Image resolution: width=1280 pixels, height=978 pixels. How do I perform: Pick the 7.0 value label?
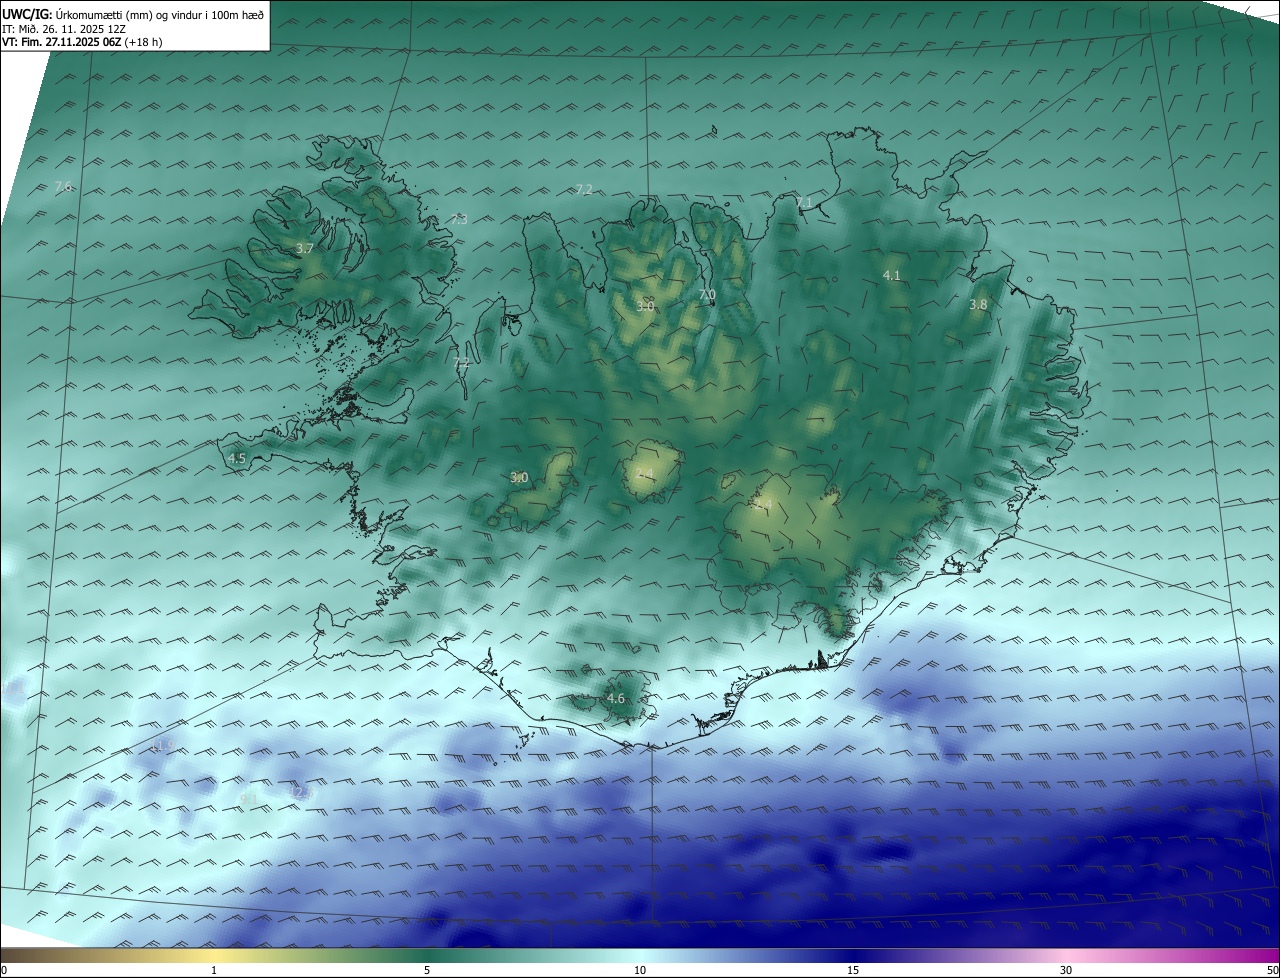point(706,295)
